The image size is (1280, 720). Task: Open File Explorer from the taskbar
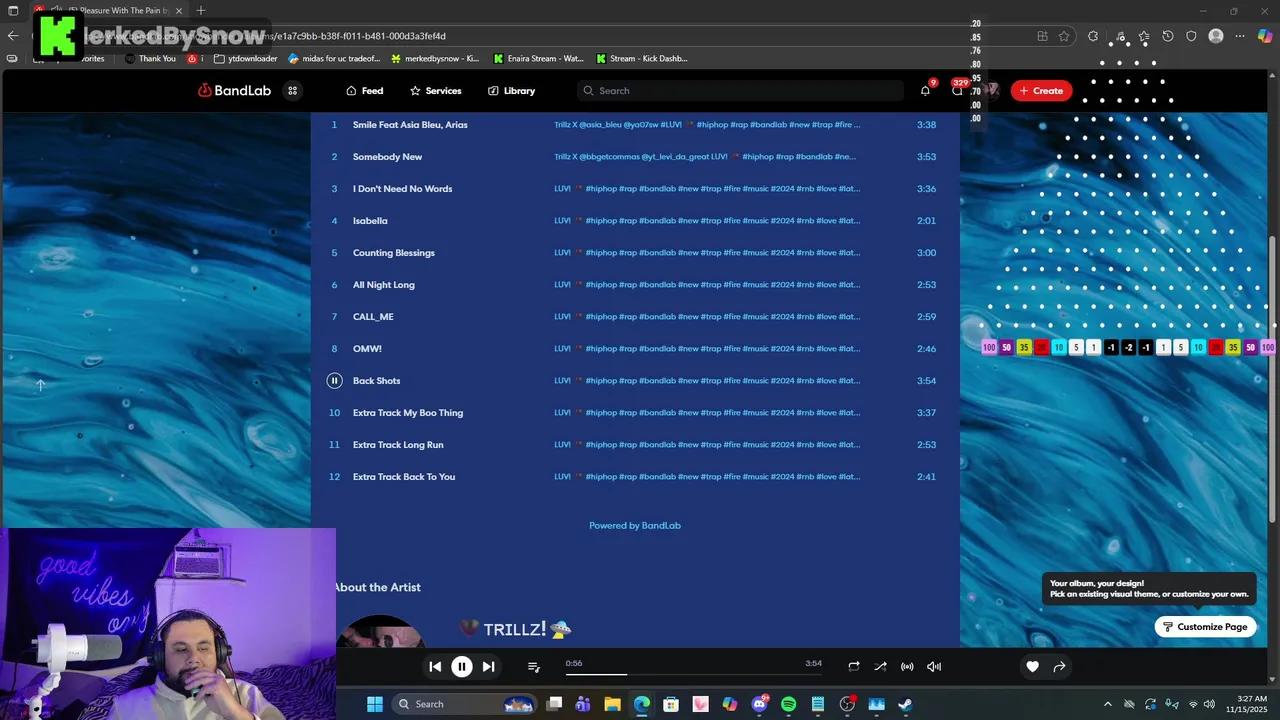(612, 704)
